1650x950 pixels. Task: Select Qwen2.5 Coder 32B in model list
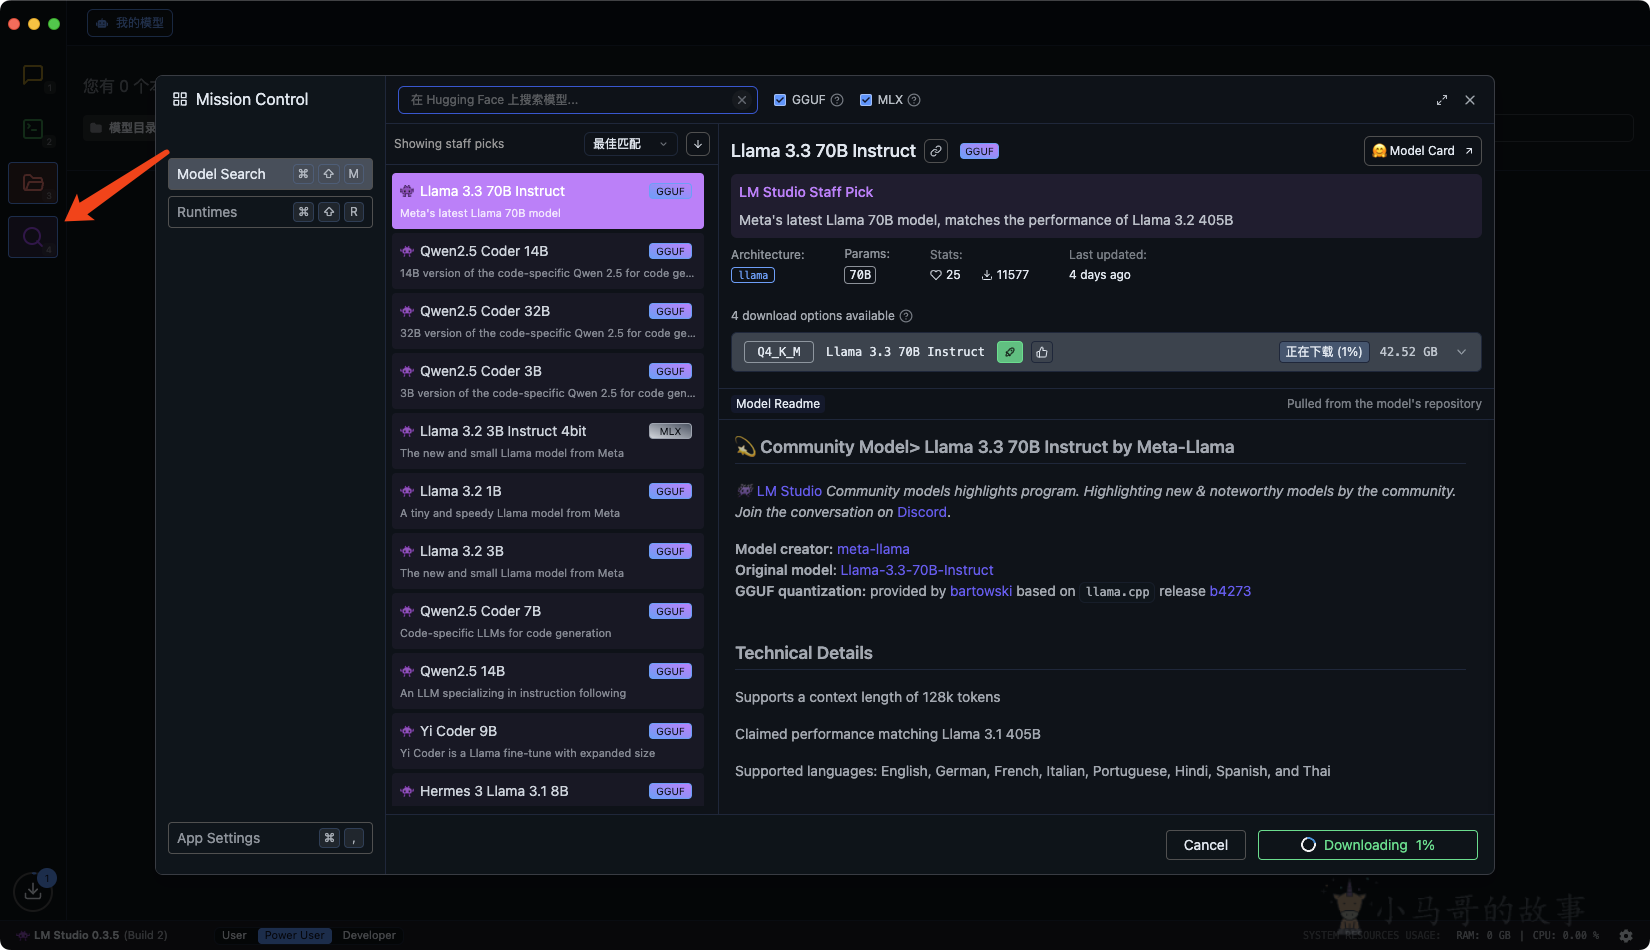click(x=547, y=321)
